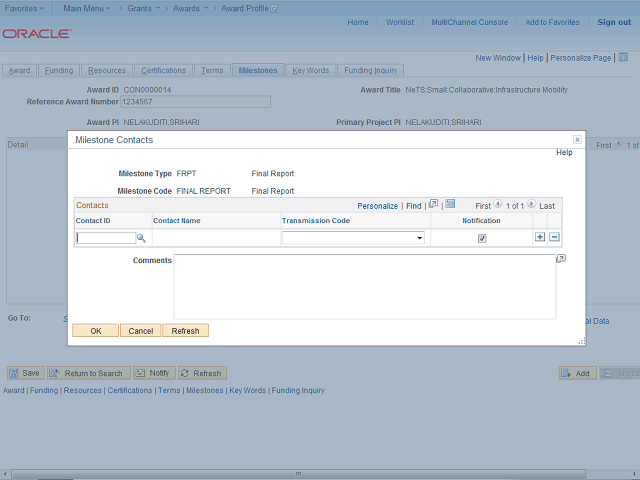Click into the Contact ID field
Viewport: 640px width, 480px height.
coord(106,238)
